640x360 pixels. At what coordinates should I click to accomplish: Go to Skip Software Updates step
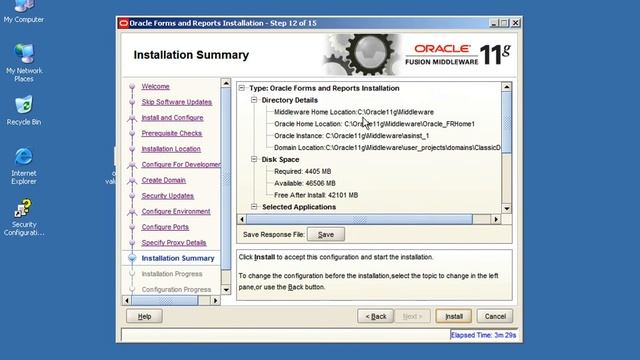tap(177, 102)
